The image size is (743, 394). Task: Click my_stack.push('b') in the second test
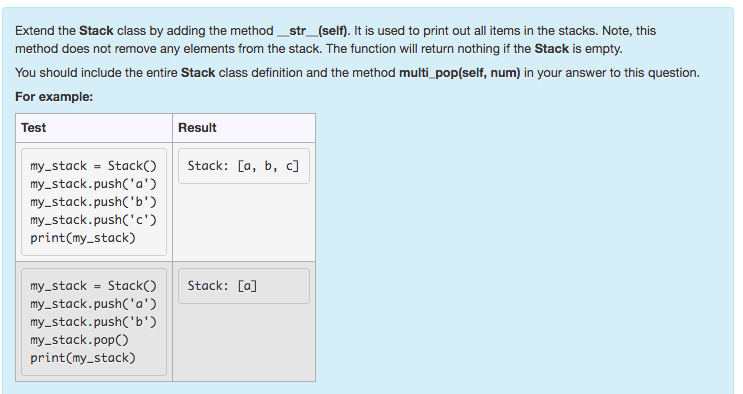(93, 322)
